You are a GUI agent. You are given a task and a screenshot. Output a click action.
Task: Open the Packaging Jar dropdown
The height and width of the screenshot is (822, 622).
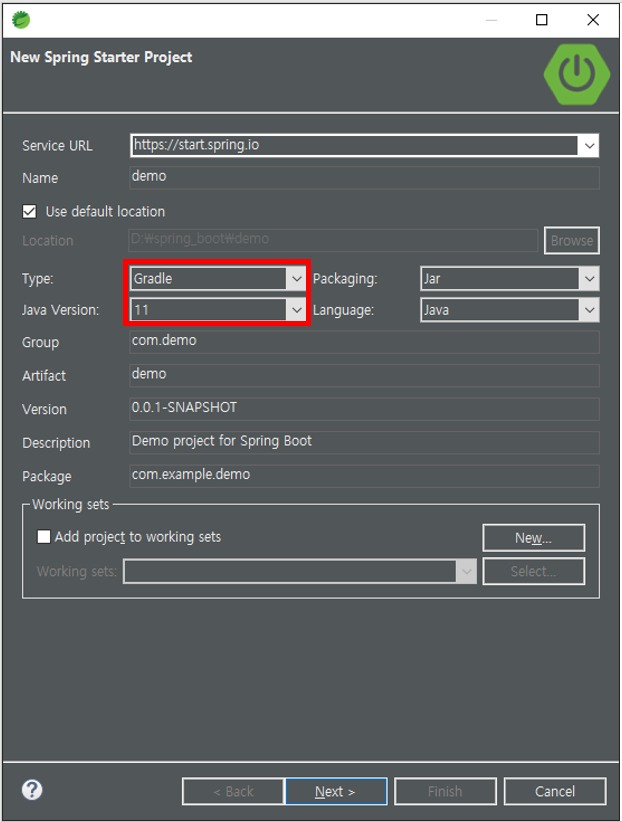point(510,278)
